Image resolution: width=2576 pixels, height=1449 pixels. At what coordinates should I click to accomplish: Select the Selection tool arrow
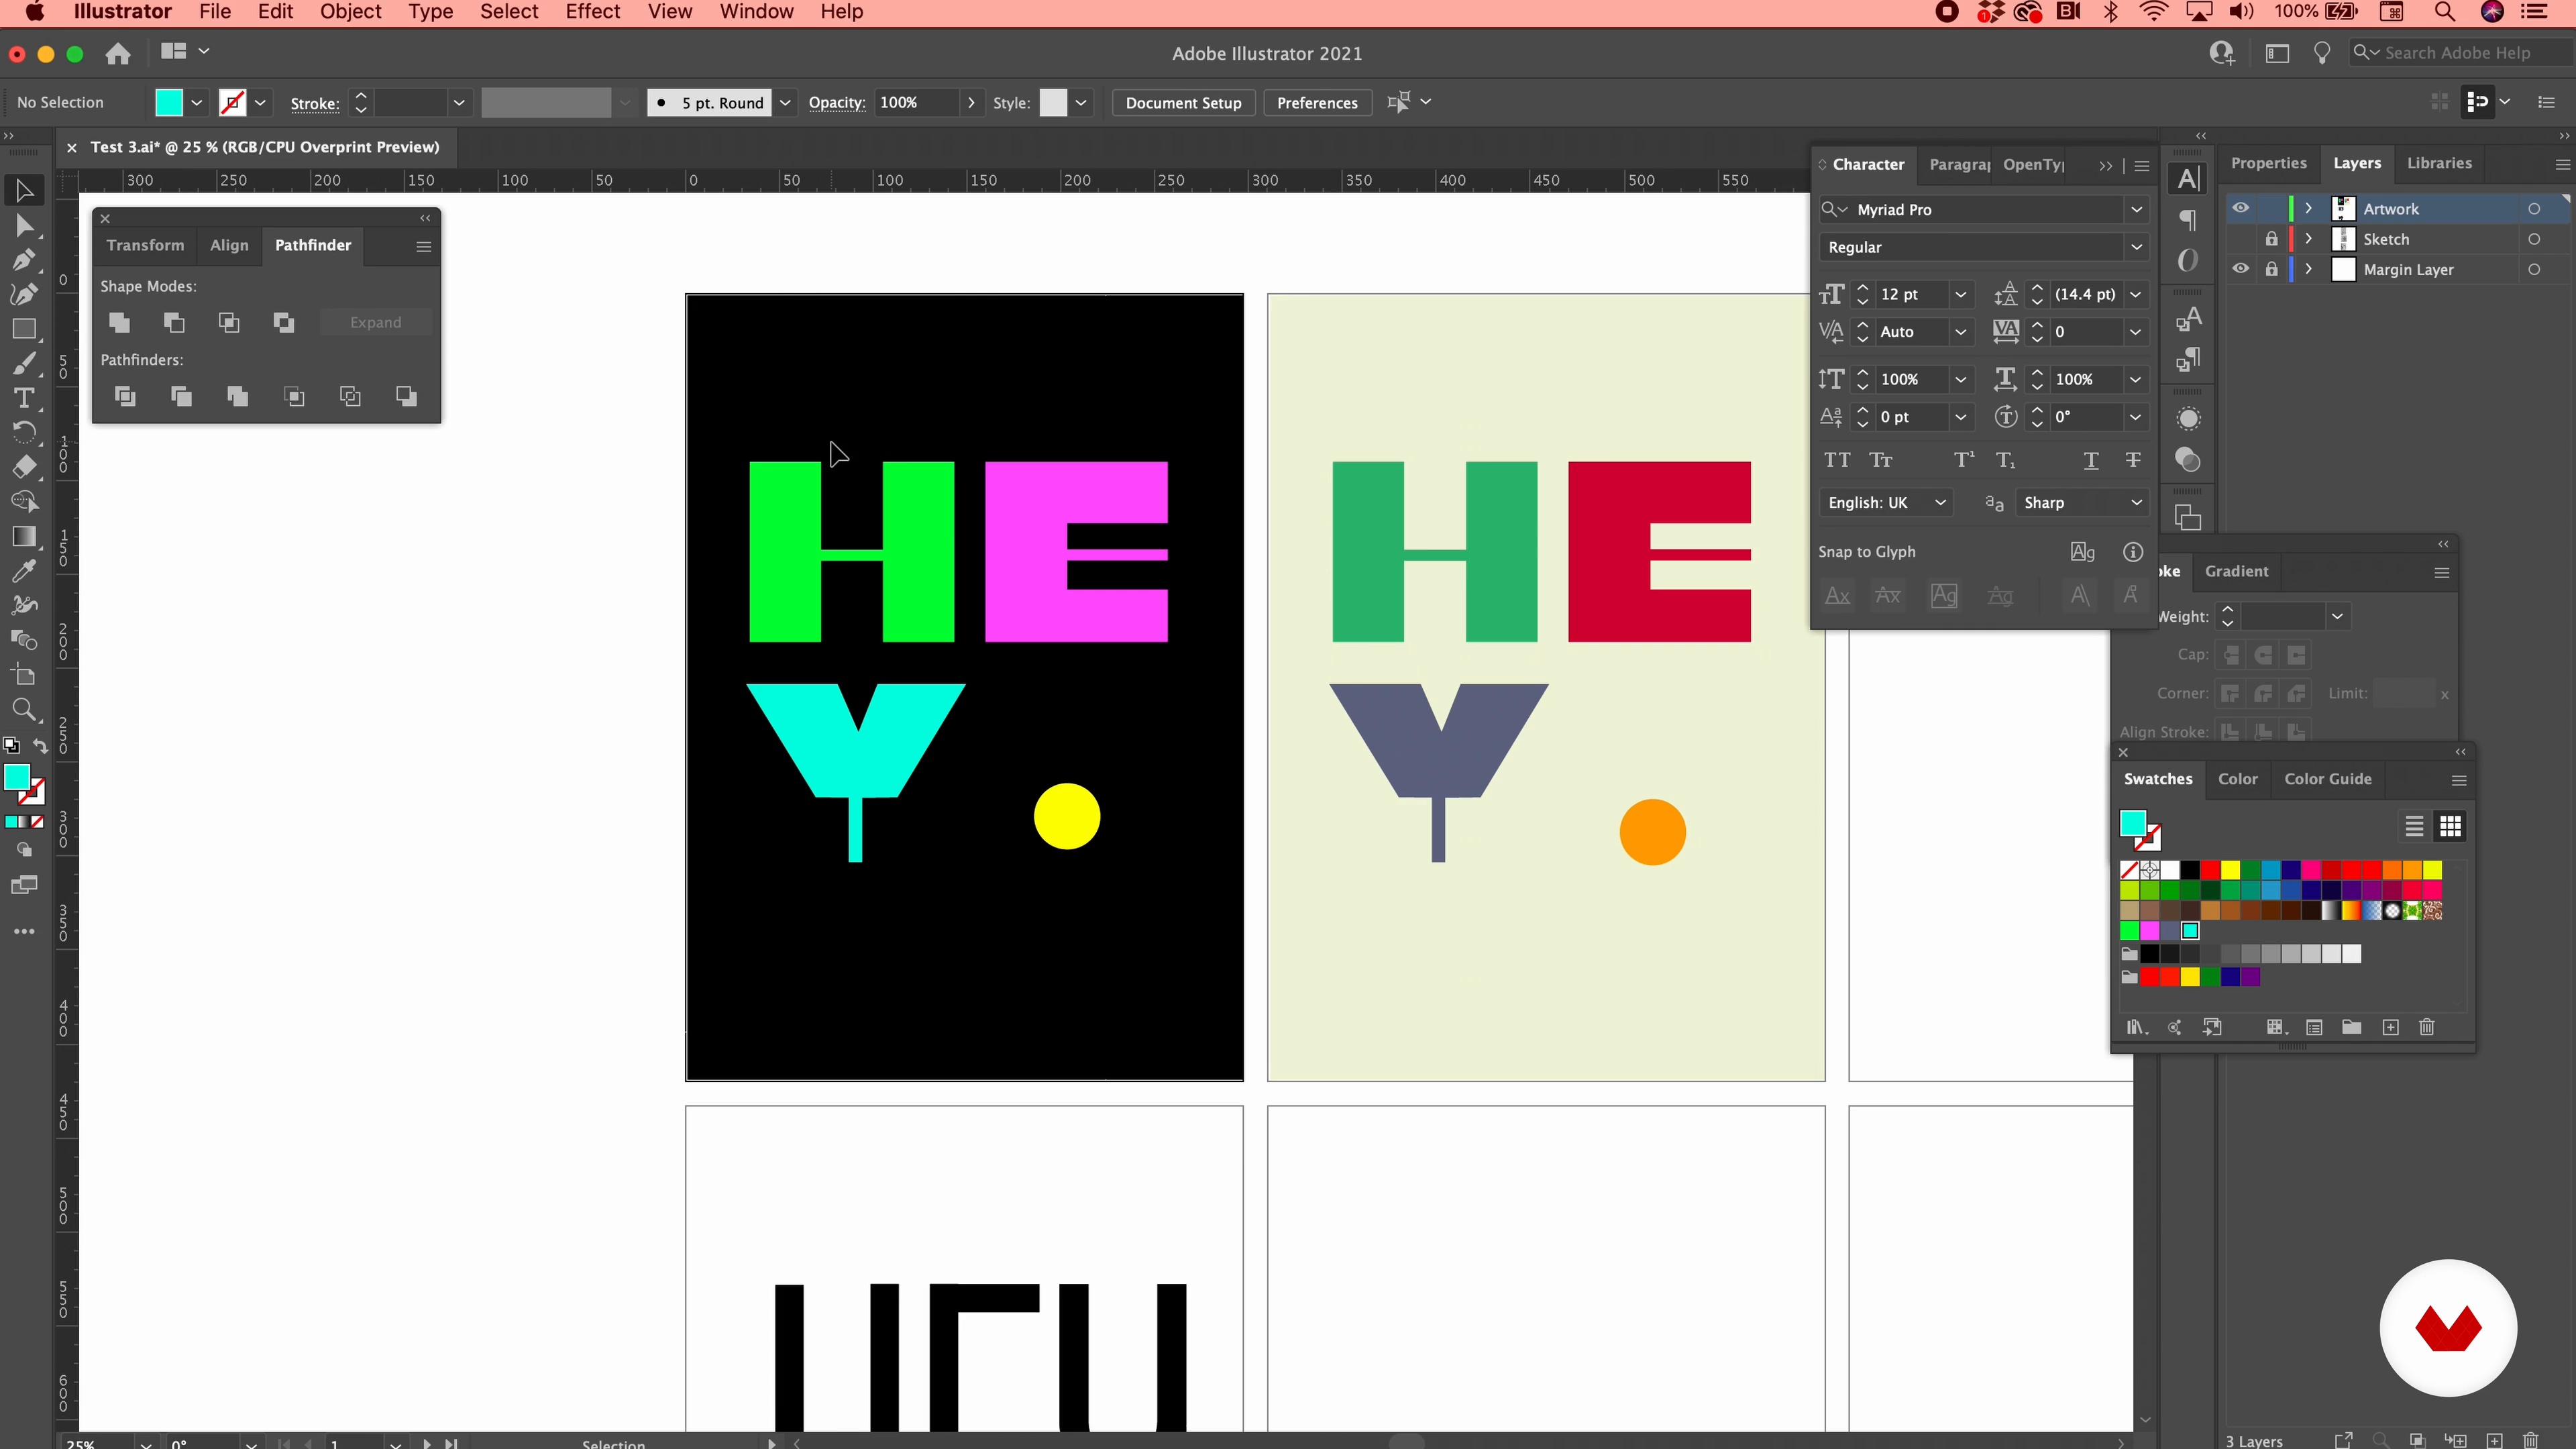click(x=24, y=190)
